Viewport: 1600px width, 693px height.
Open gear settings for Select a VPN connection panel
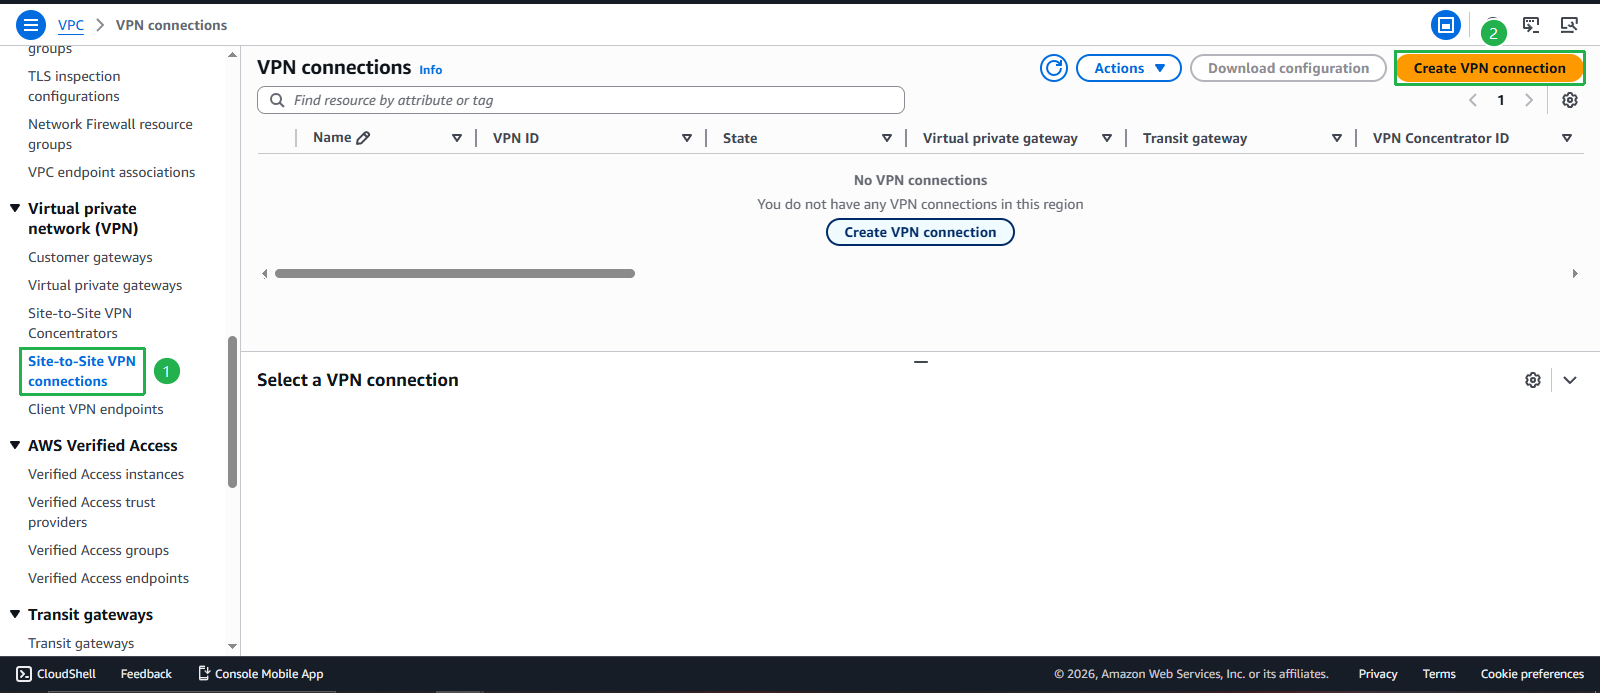(x=1532, y=380)
